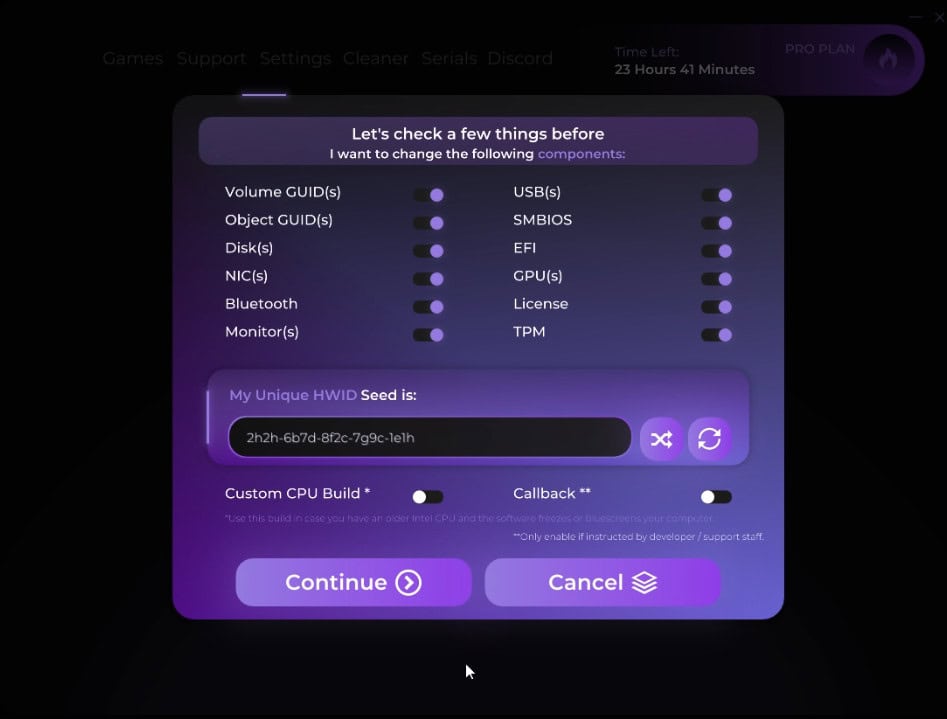The width and height of the screenshot is (947, 719).
Task: Click the flame PRO PLAN icon
Action: pyautogui.click(x=888, y=59)
